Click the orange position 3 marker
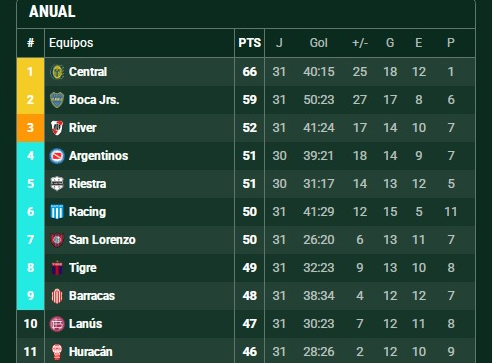Screen dimensions: 492x363 coord(30,128)
